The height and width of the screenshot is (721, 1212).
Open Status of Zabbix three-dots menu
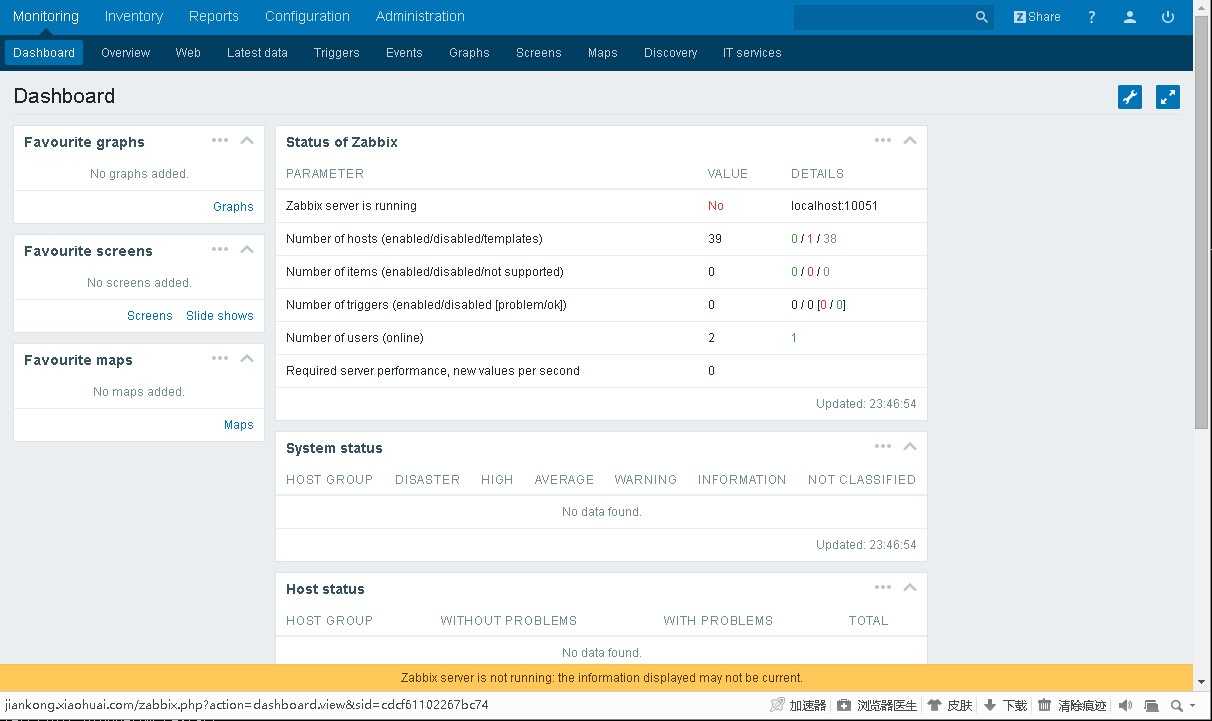(x=883, y=141)
